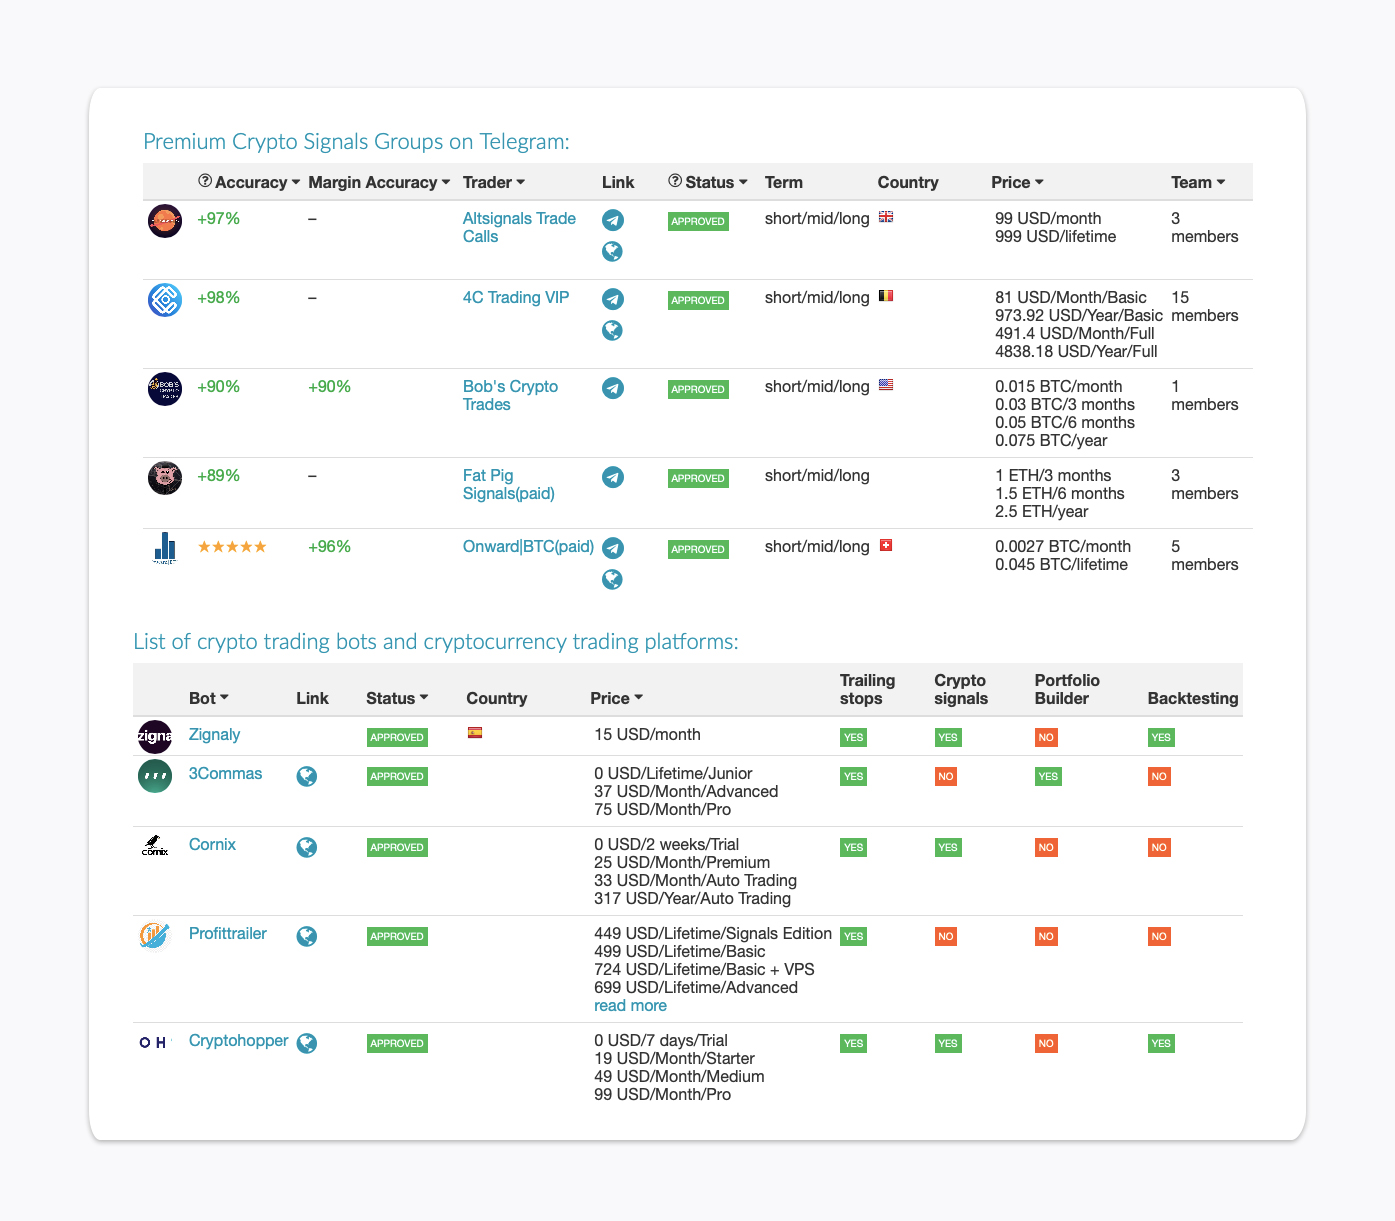Click the Onward|BTC bar chart logo
Viewport: 1395px width, 1221px height.
(165, 548)
